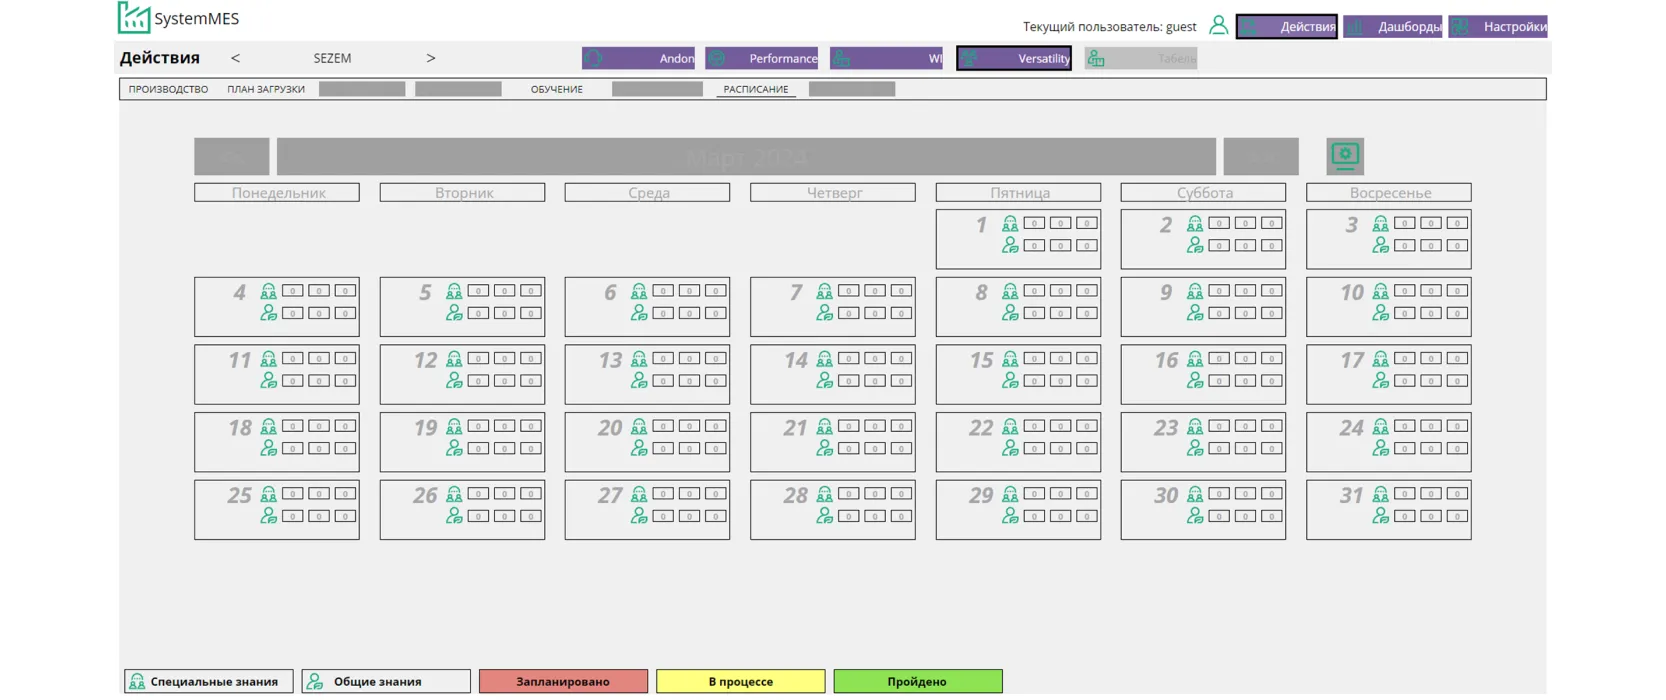Select the План загрузки tab
The image size is (1666, 700).
(x=266, y=89)
